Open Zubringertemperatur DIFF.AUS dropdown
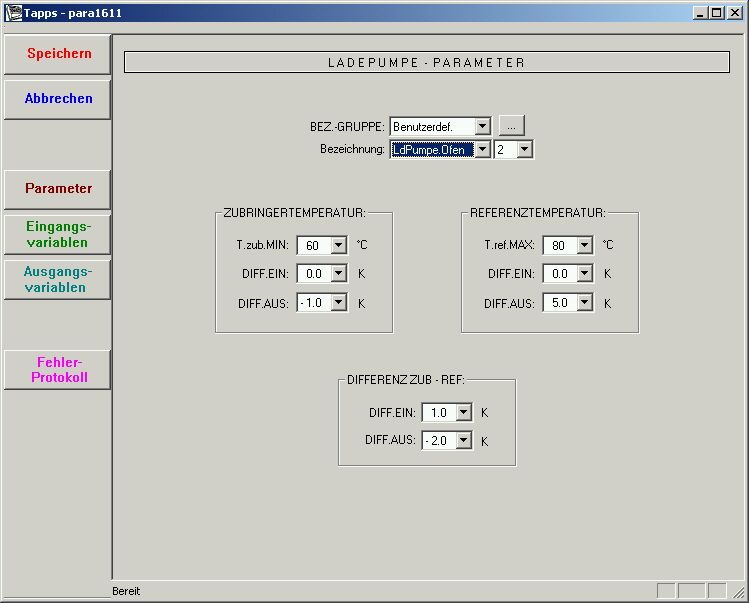Screen dimensions: 749x603 (x=338, y=302)
